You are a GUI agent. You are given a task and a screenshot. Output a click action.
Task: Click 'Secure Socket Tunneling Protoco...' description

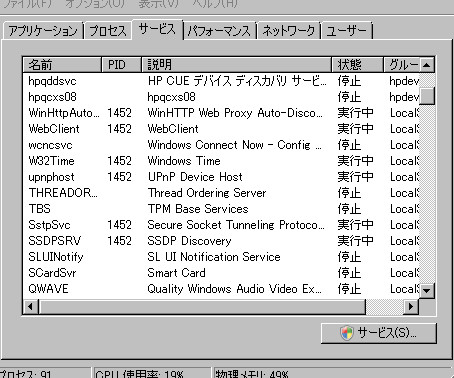(236, 225)
